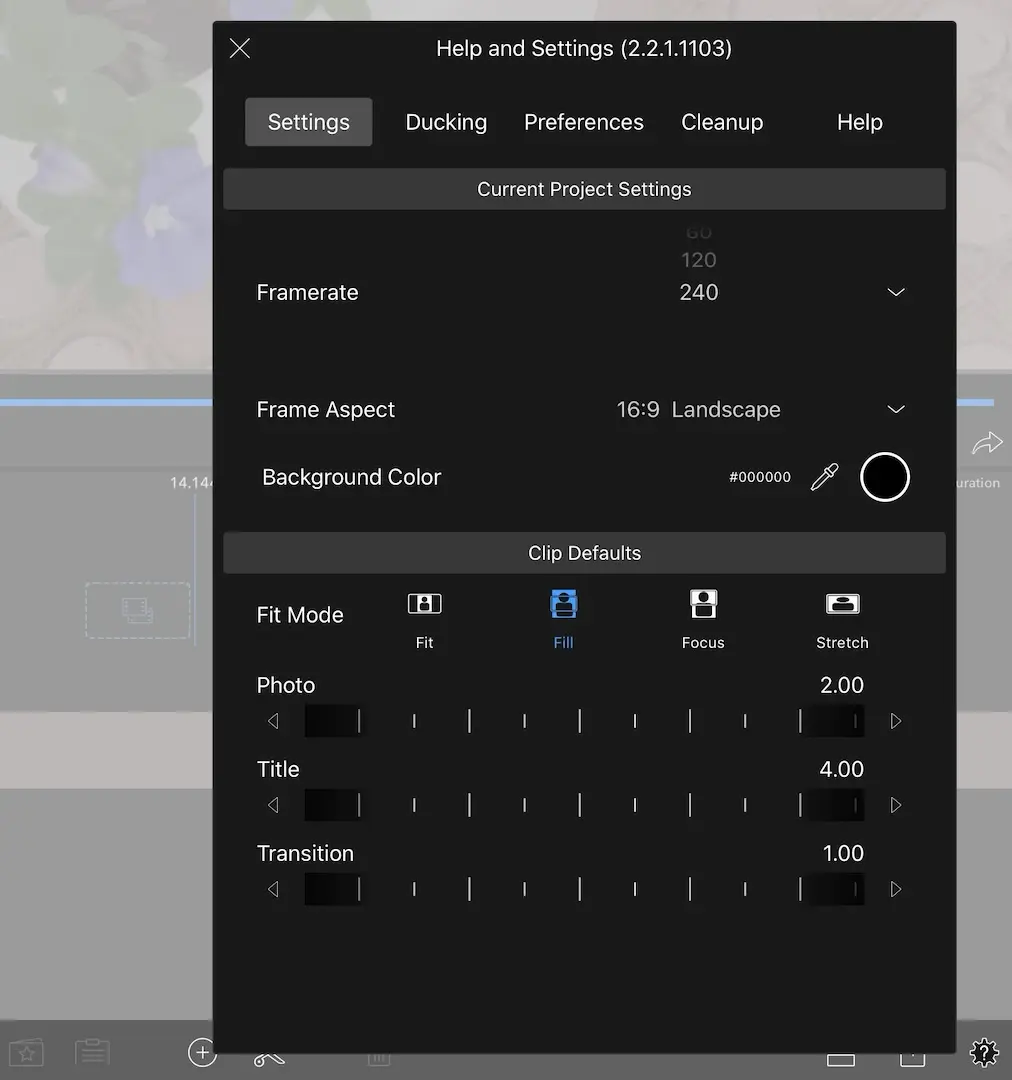Image resolution: width=1012 pixels, height=1080 pixels.
Task: Select the Focus fit mode
Action: [x=703, y=605]
